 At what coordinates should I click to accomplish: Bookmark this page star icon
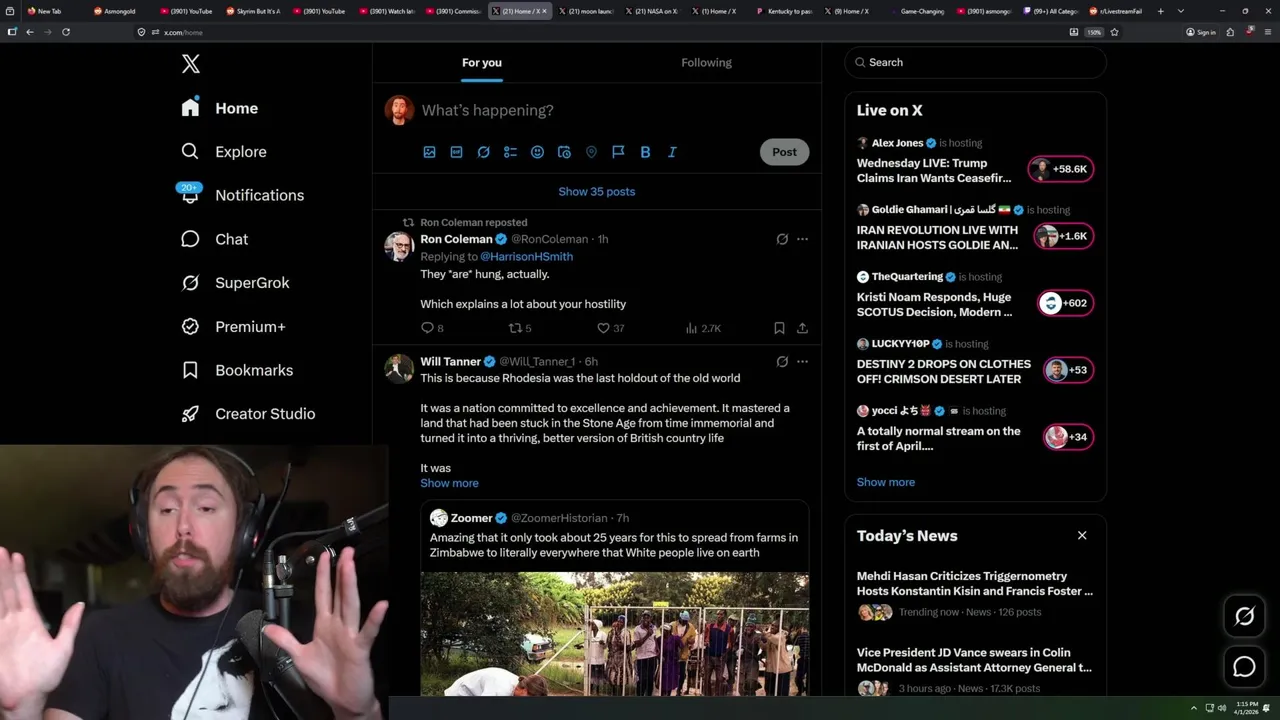[x=1114, y=32]
